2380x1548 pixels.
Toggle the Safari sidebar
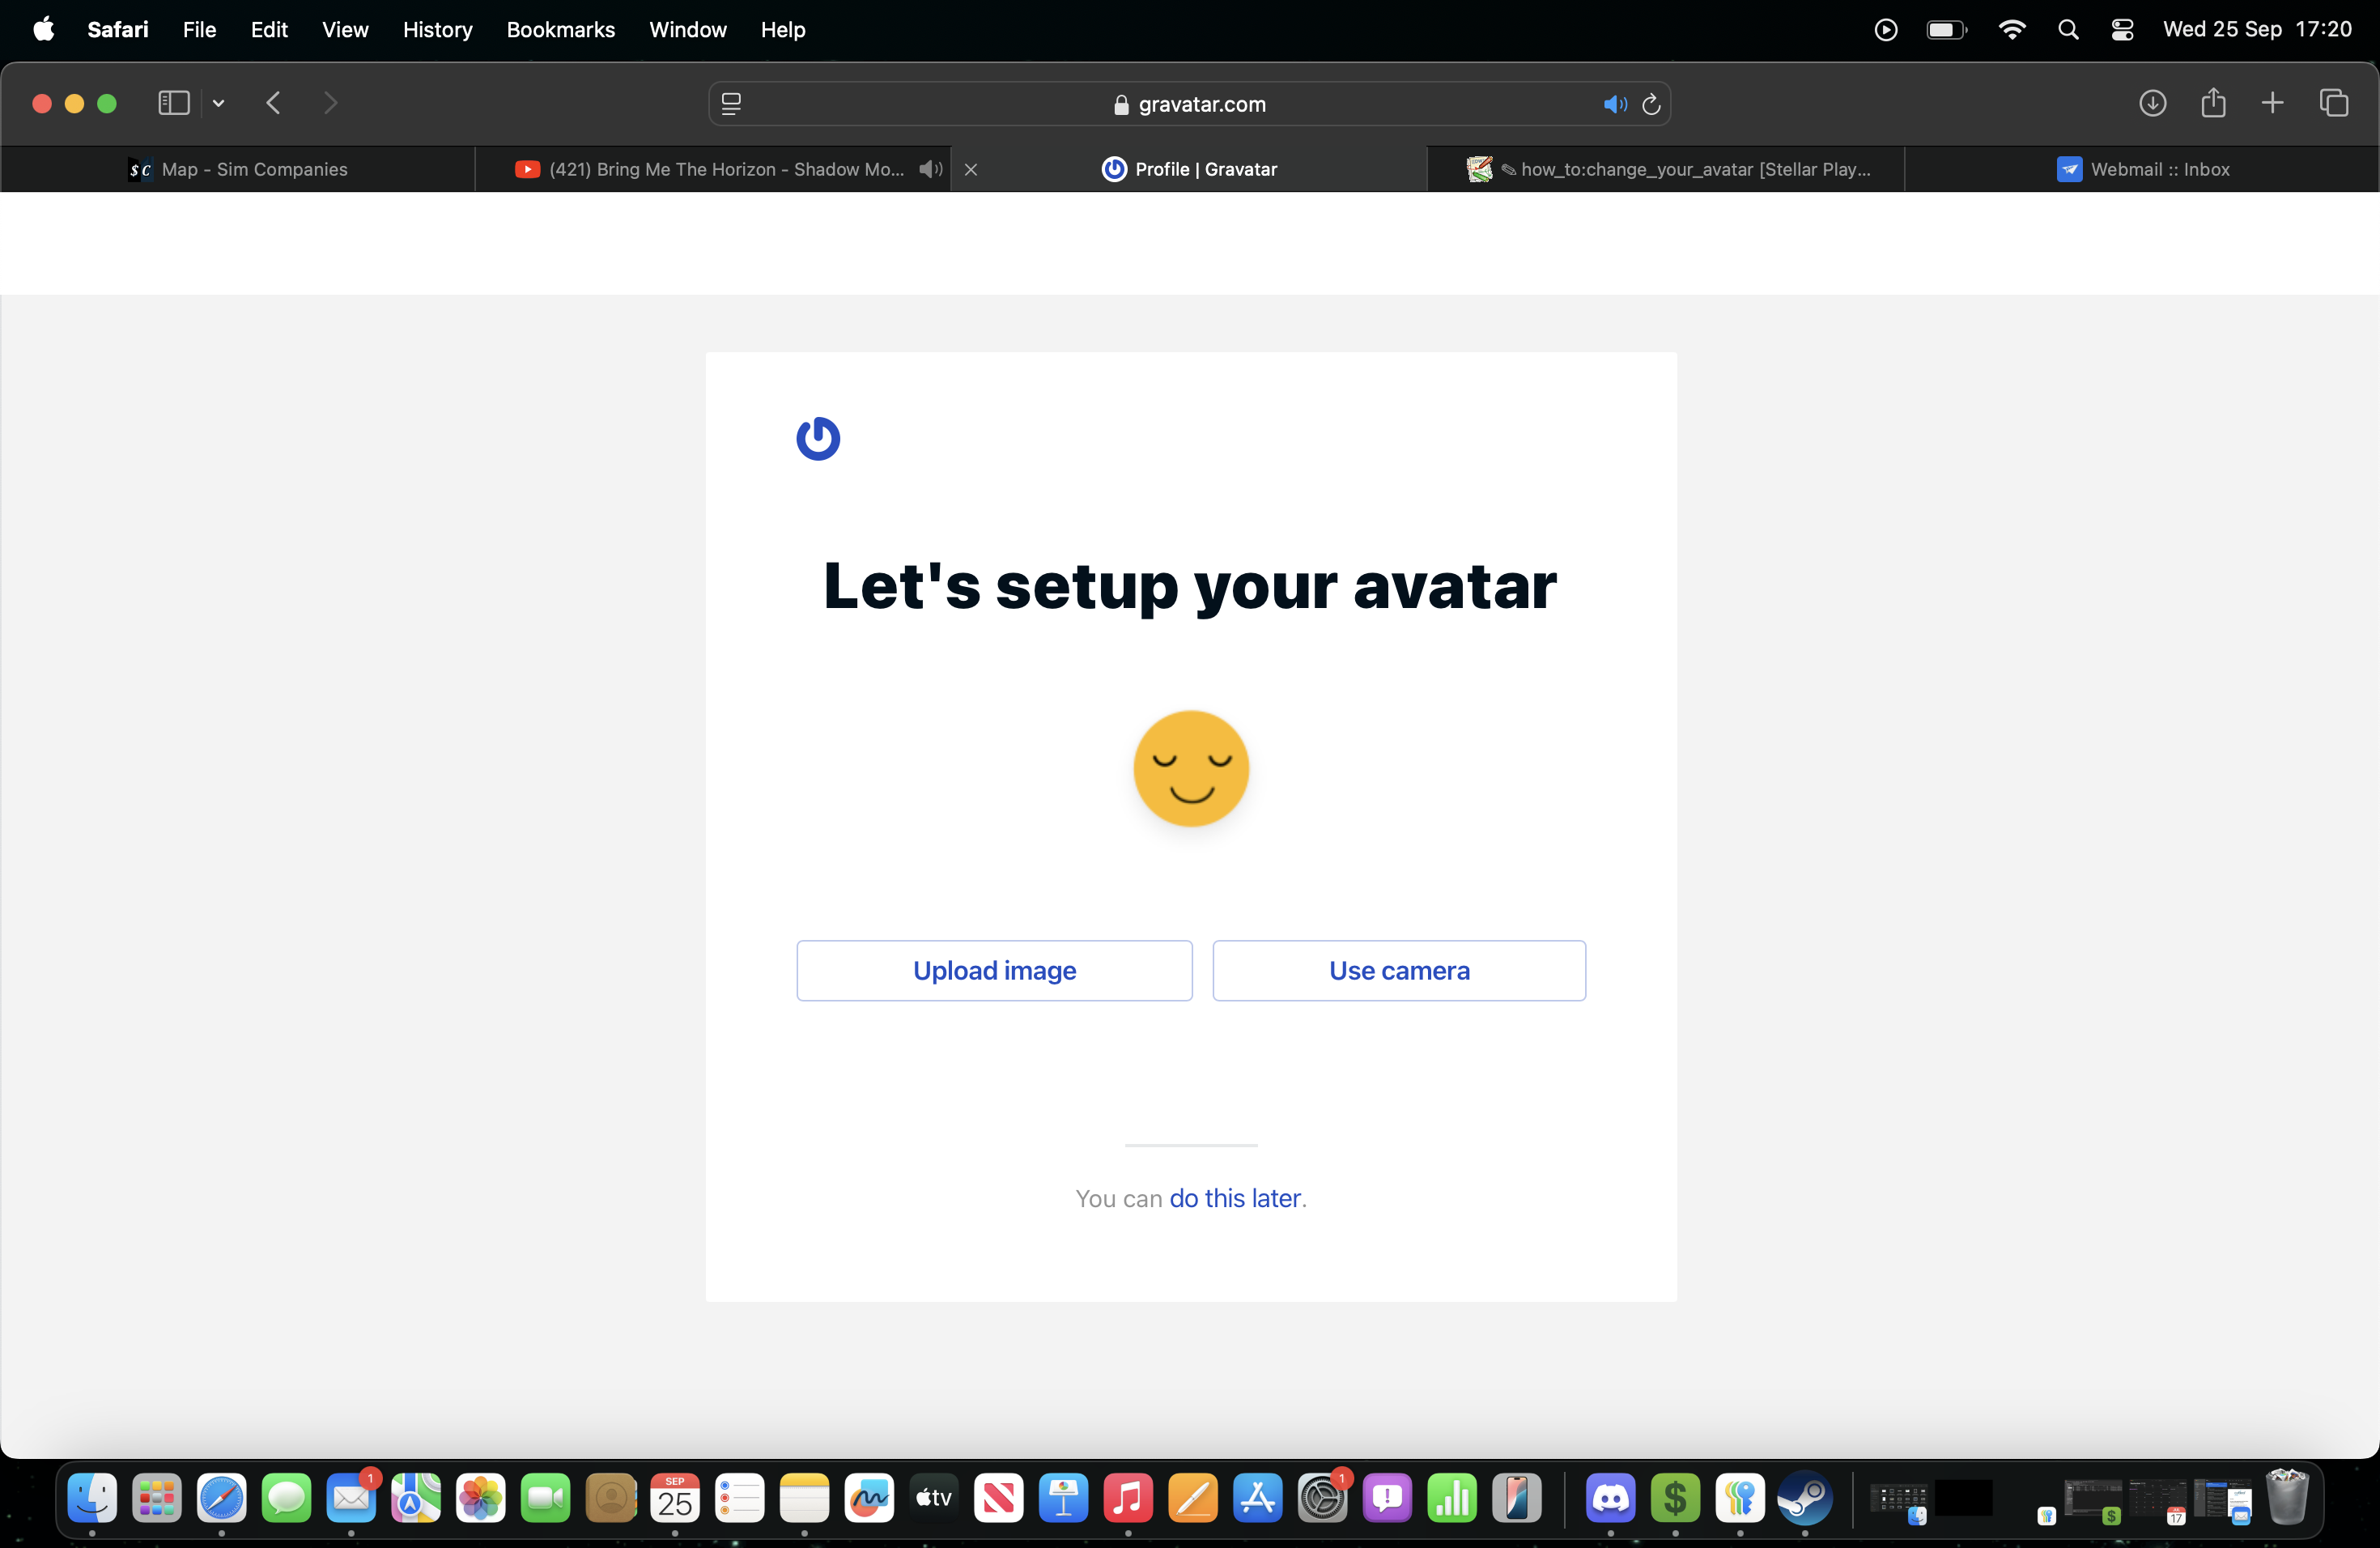pos(173,103)
